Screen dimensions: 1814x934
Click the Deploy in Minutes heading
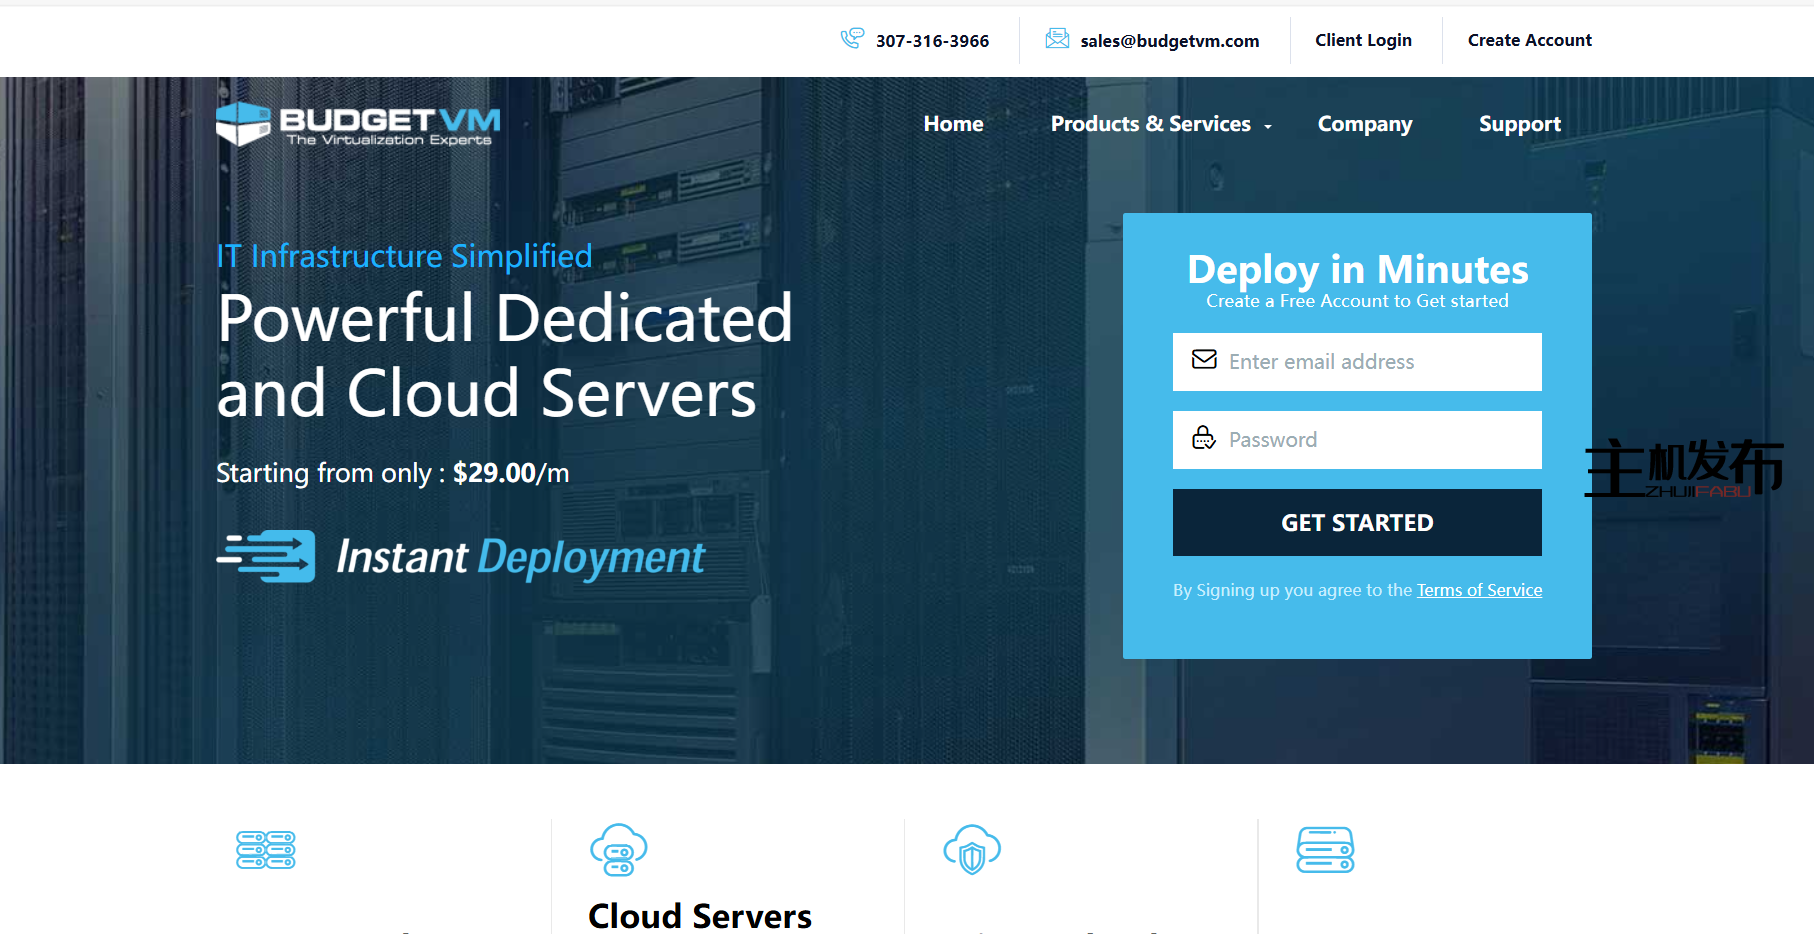(x=1358, y=269)
